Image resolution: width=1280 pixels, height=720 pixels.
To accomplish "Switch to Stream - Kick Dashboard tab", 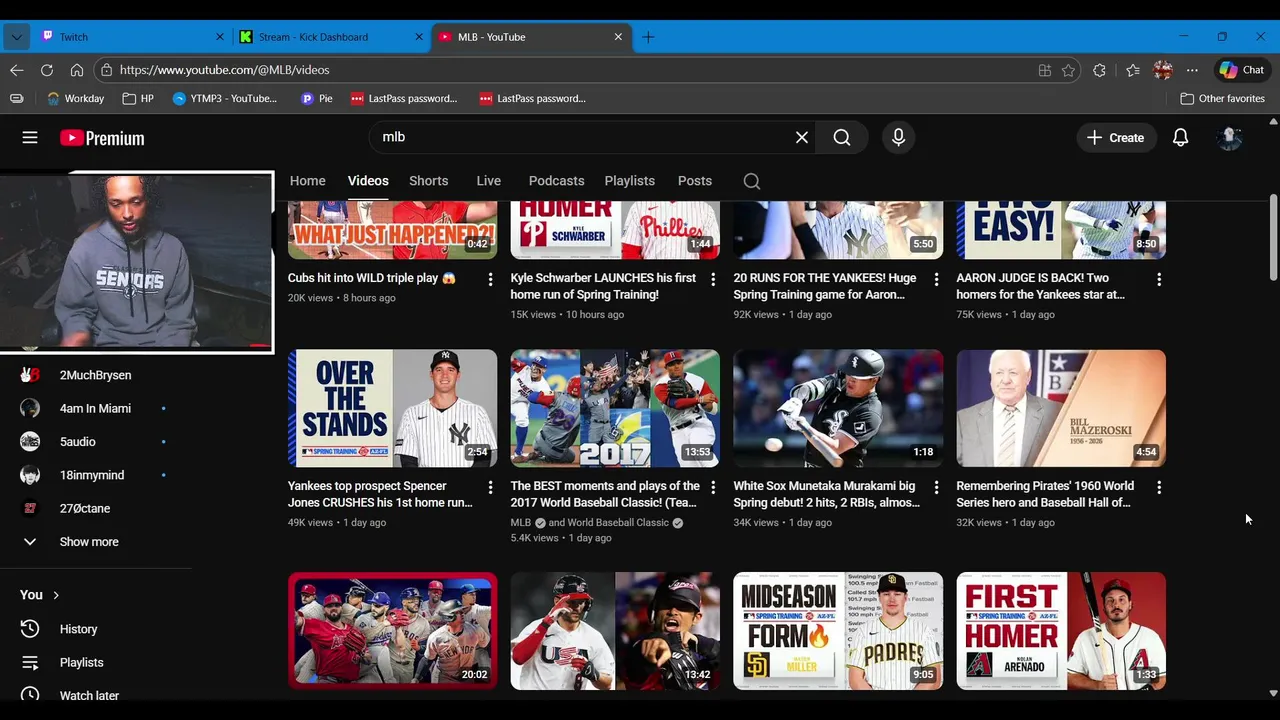I will tap(332, 37).
